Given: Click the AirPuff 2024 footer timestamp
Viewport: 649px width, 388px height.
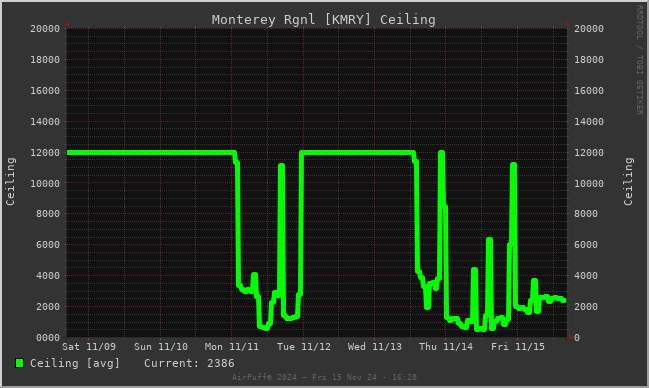Looking at the screenshot, I should (x=324, y=377).
